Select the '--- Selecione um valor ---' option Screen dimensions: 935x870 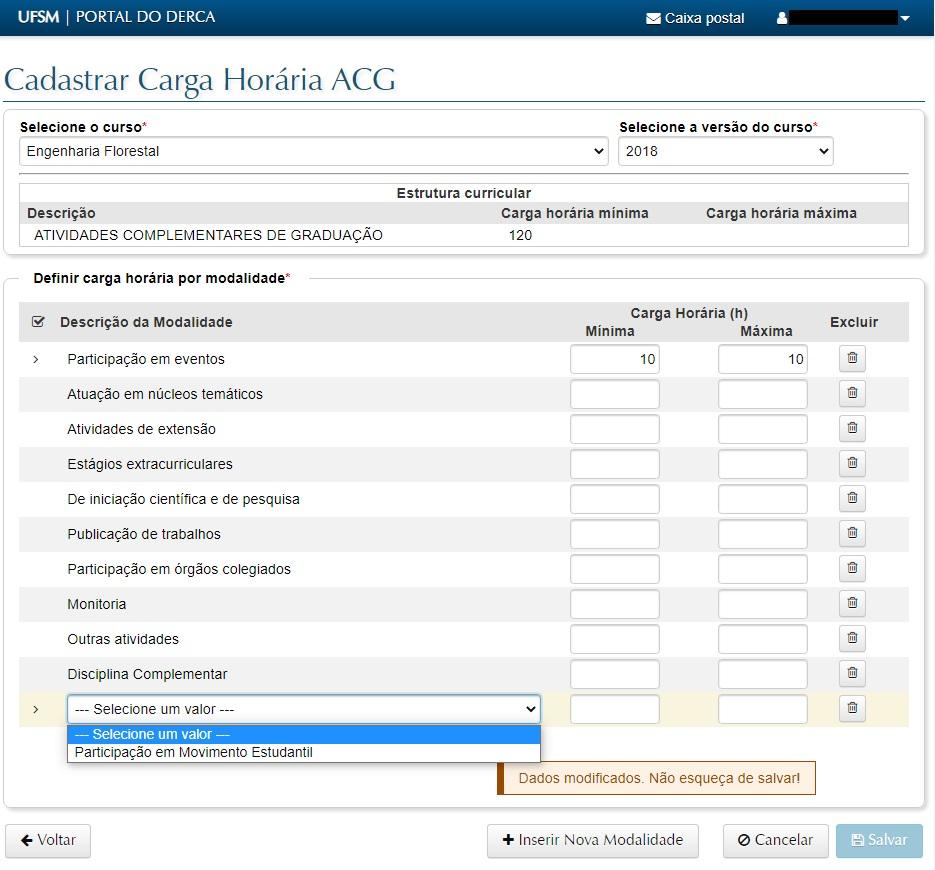[x=153, y=734]
